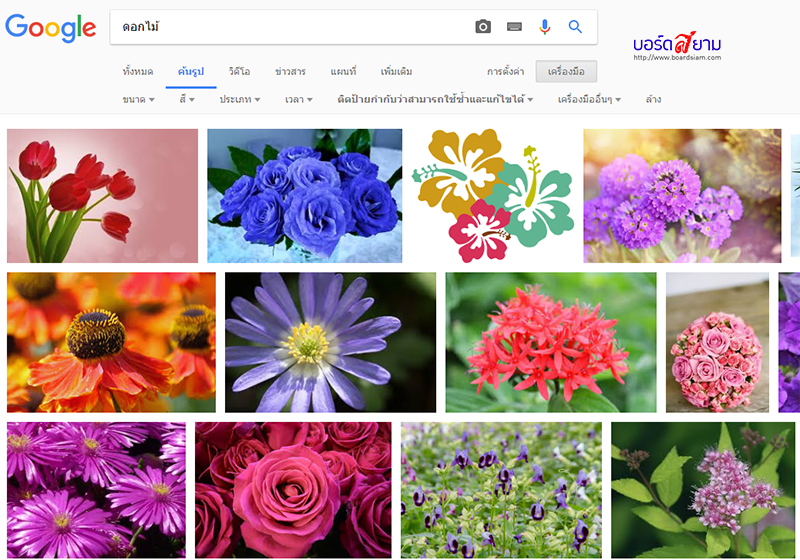Click the camera search-by-image icon
Image resolution: width=800 pixels, height=560 pixels.
click(x=483, y=27)
